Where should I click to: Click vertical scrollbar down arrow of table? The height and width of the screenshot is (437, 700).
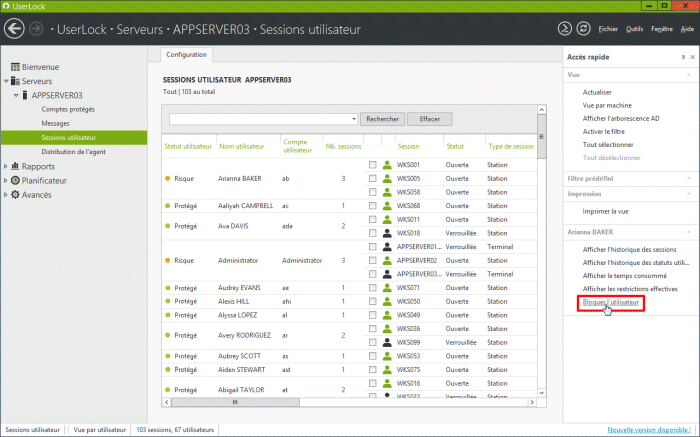tap(542, 393)
